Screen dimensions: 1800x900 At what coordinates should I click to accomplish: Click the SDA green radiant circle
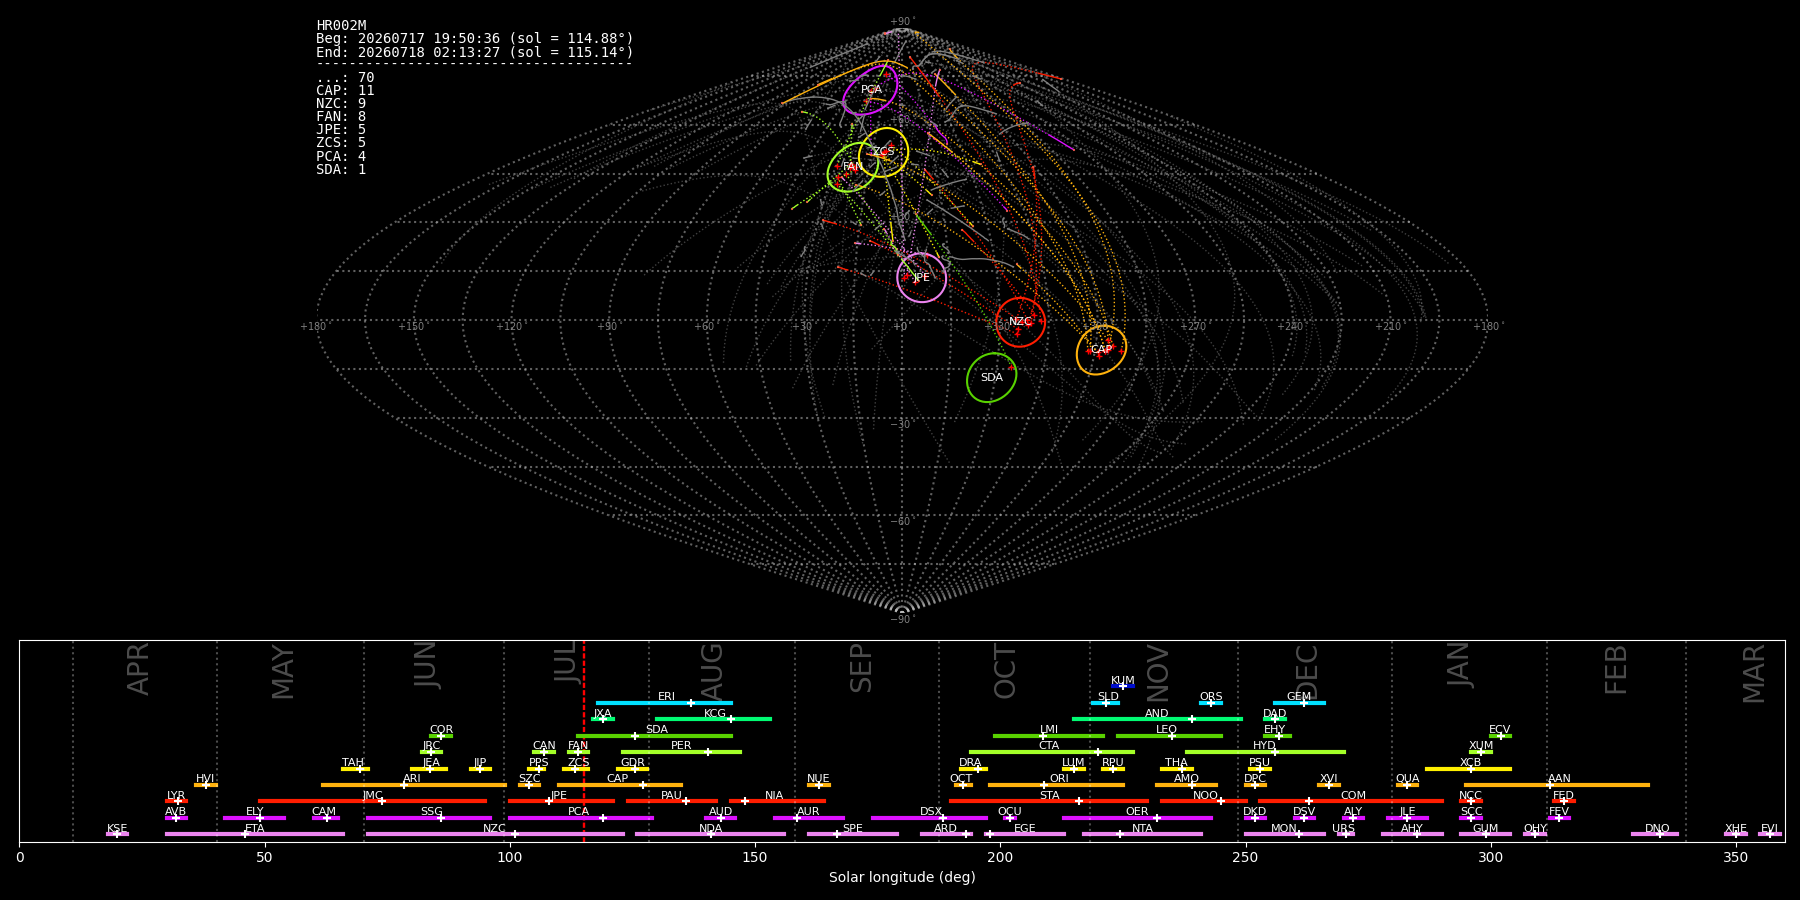991,378
